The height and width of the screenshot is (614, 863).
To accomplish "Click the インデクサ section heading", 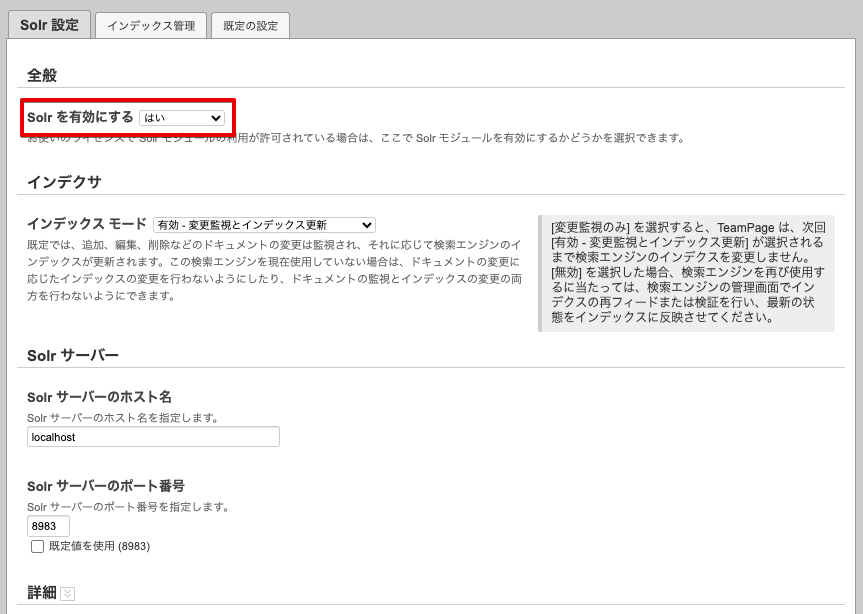I will tap(64, 182).
